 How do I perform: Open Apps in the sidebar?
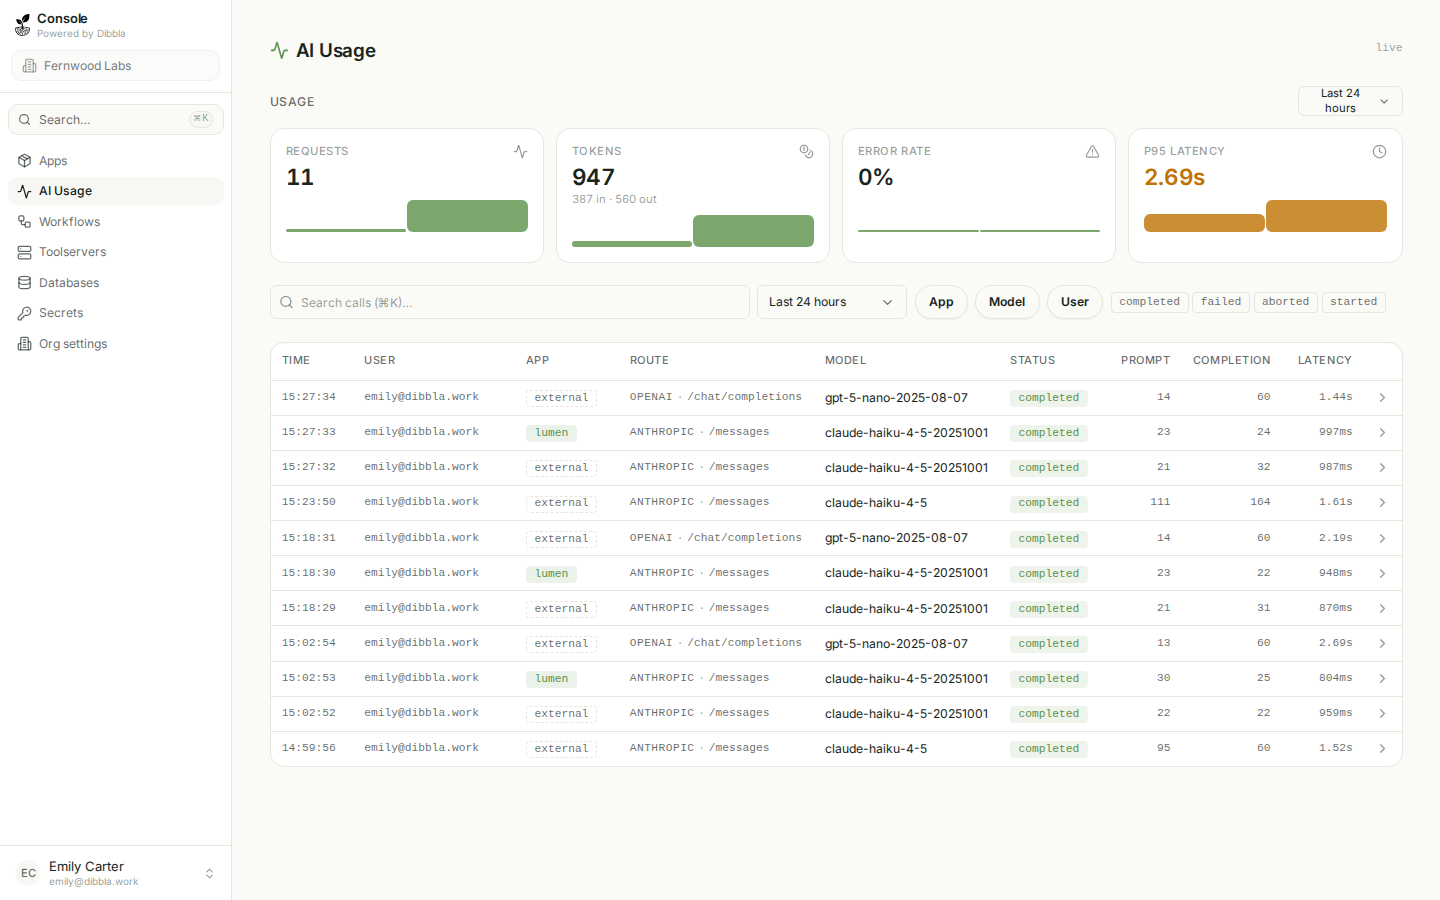pyautogui.click(x=115, y=161)
